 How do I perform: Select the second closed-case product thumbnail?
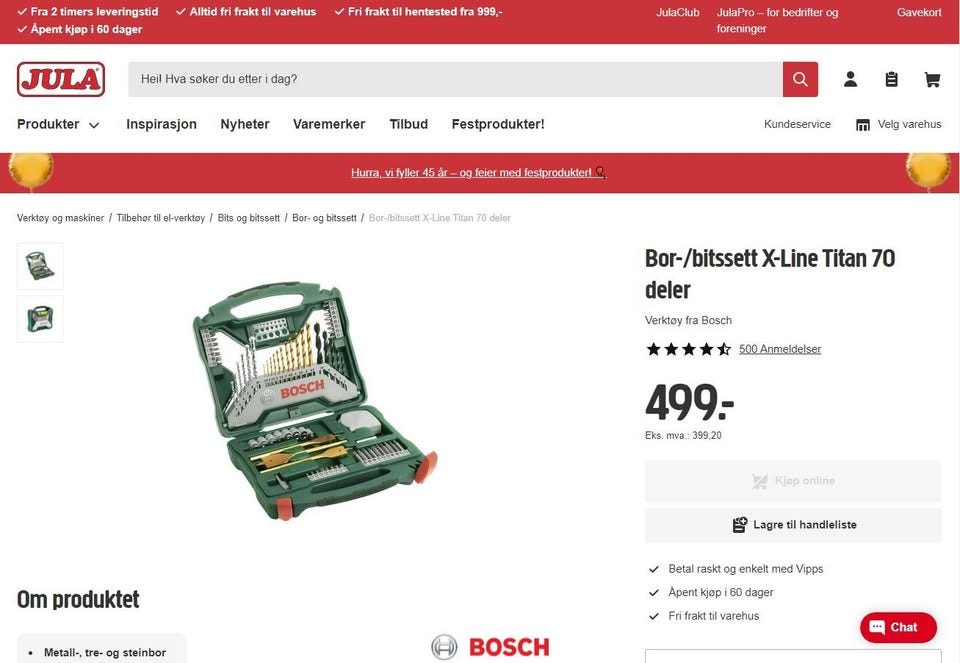pos(40,319)
